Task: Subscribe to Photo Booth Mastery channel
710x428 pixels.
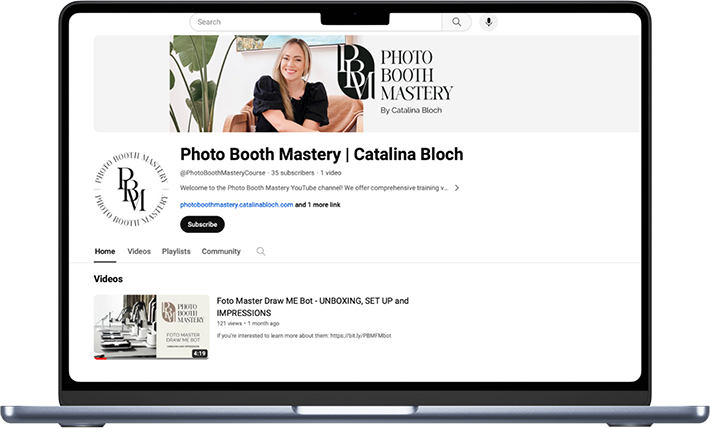Action: [202, 224]
